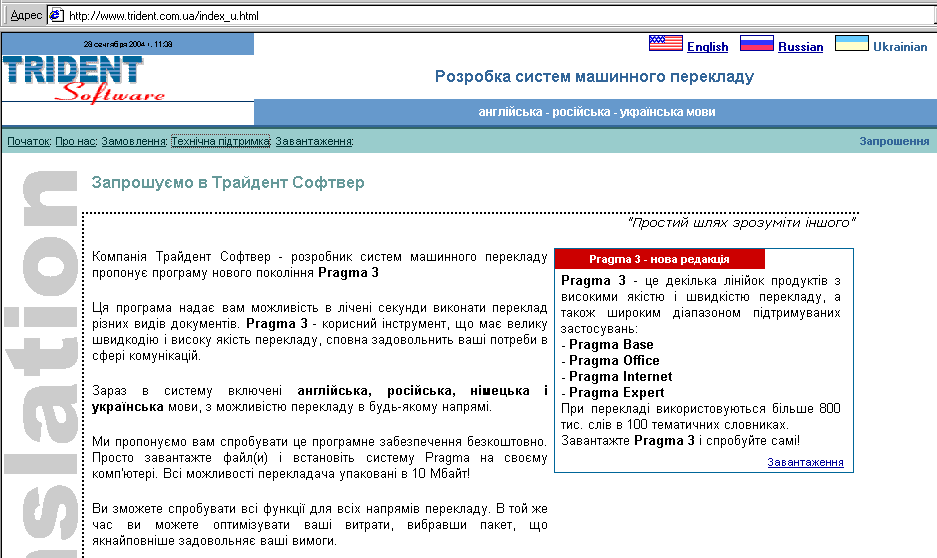This screenshot has height=558, width=937.
Task: Switch the site to Russian
Action: [x=800, y=47]
